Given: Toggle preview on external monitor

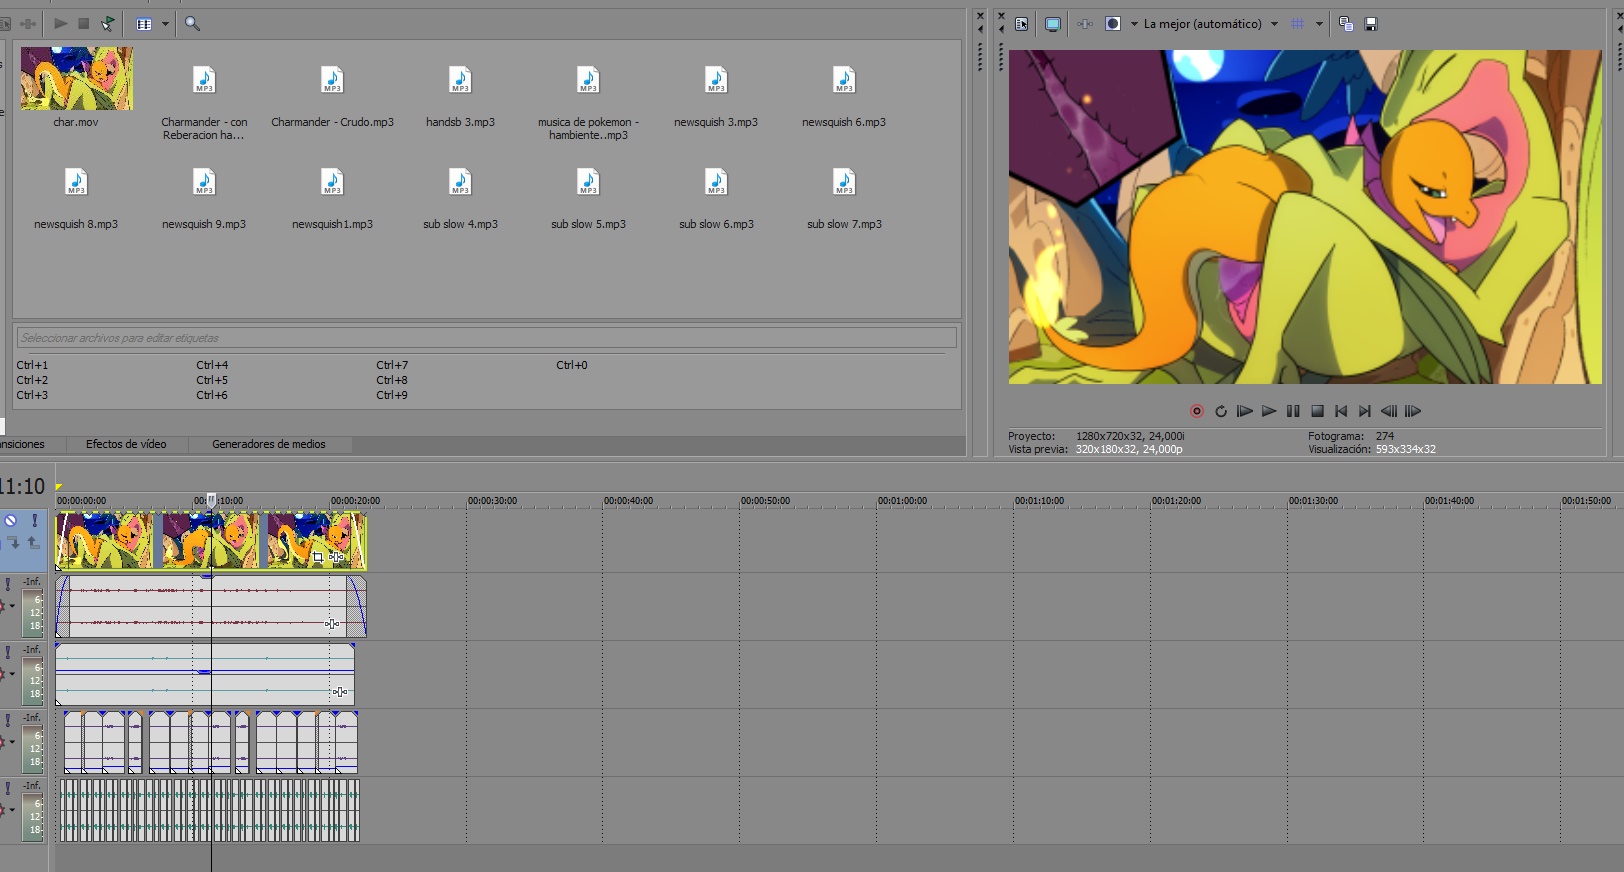Looking at the screenshot, I should click(1052, 24).
